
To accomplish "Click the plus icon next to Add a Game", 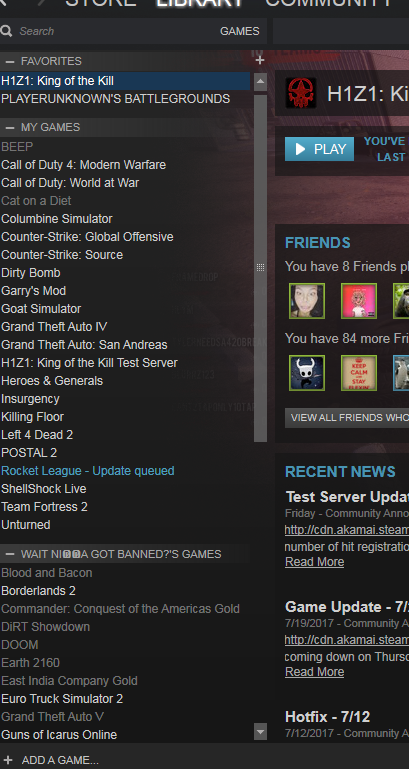I will point(8,760).
